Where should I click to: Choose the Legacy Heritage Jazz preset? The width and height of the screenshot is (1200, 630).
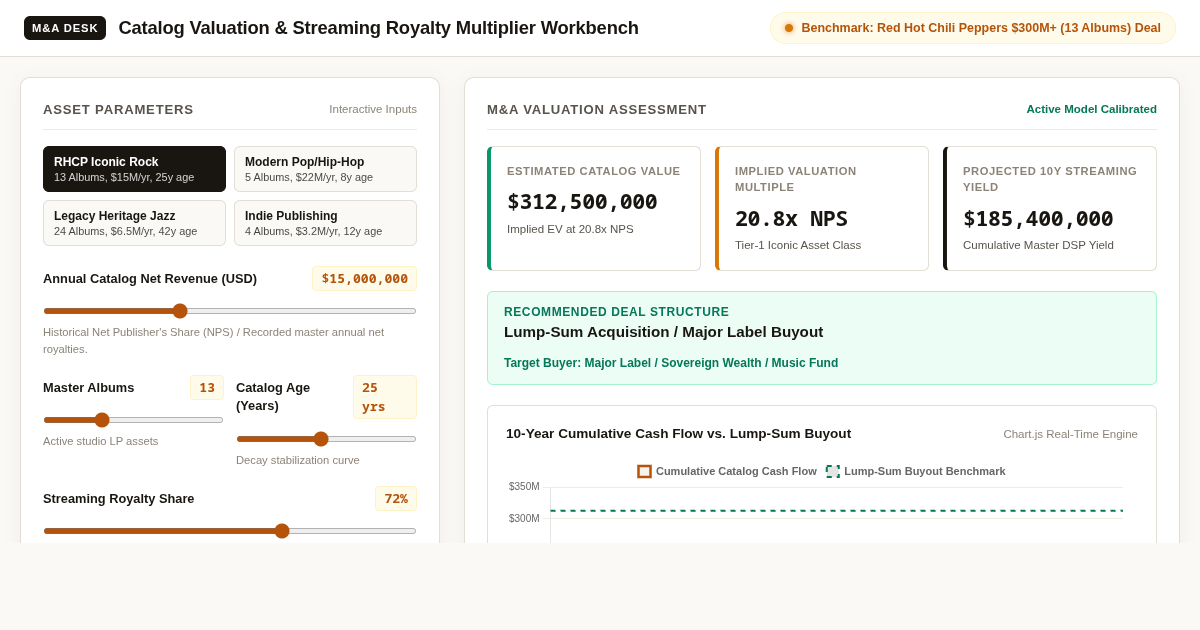[x=134, y=223]
